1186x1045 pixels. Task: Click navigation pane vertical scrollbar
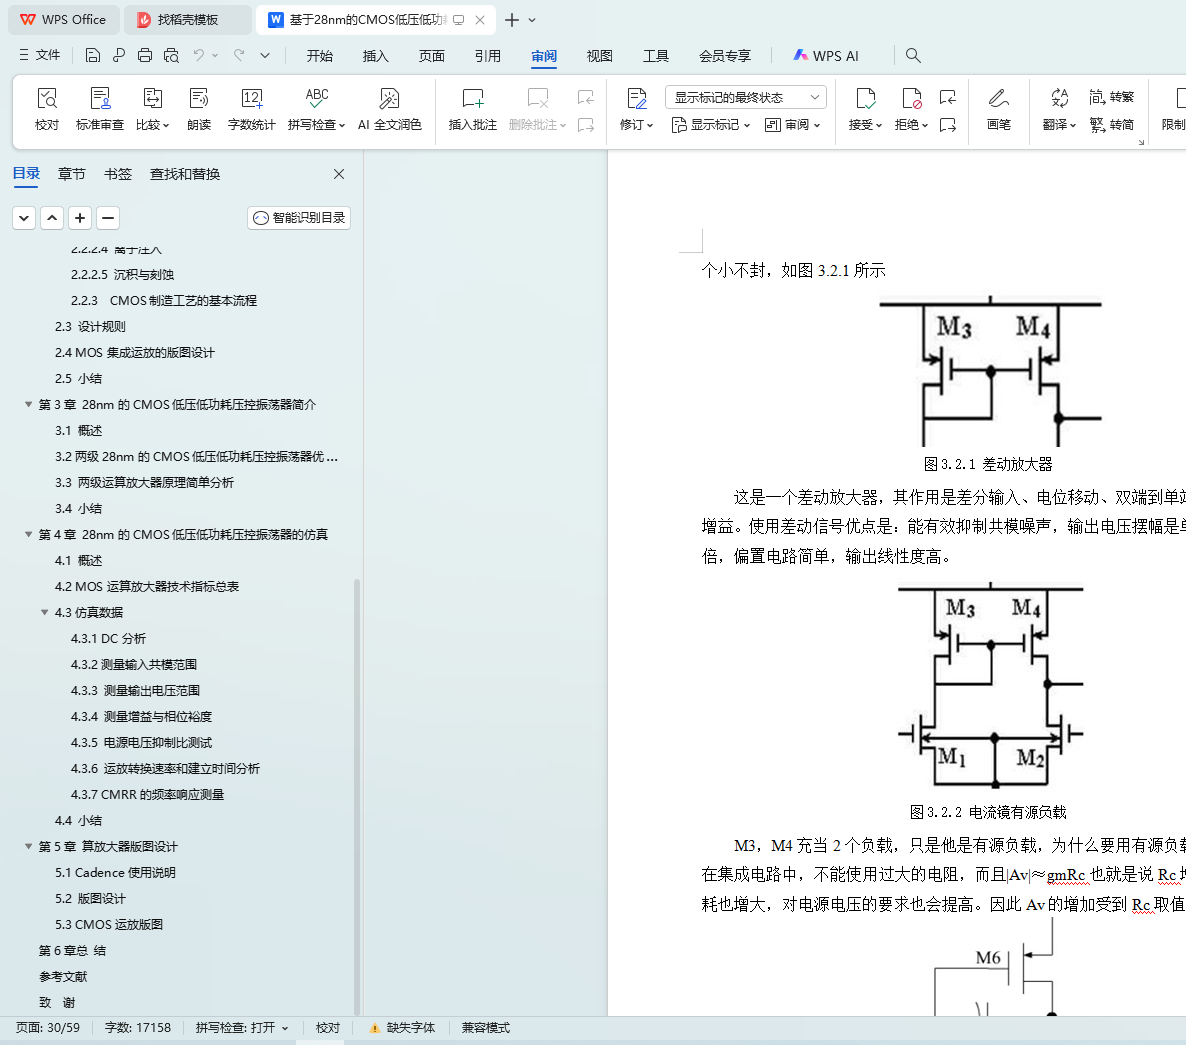[356, 798]
